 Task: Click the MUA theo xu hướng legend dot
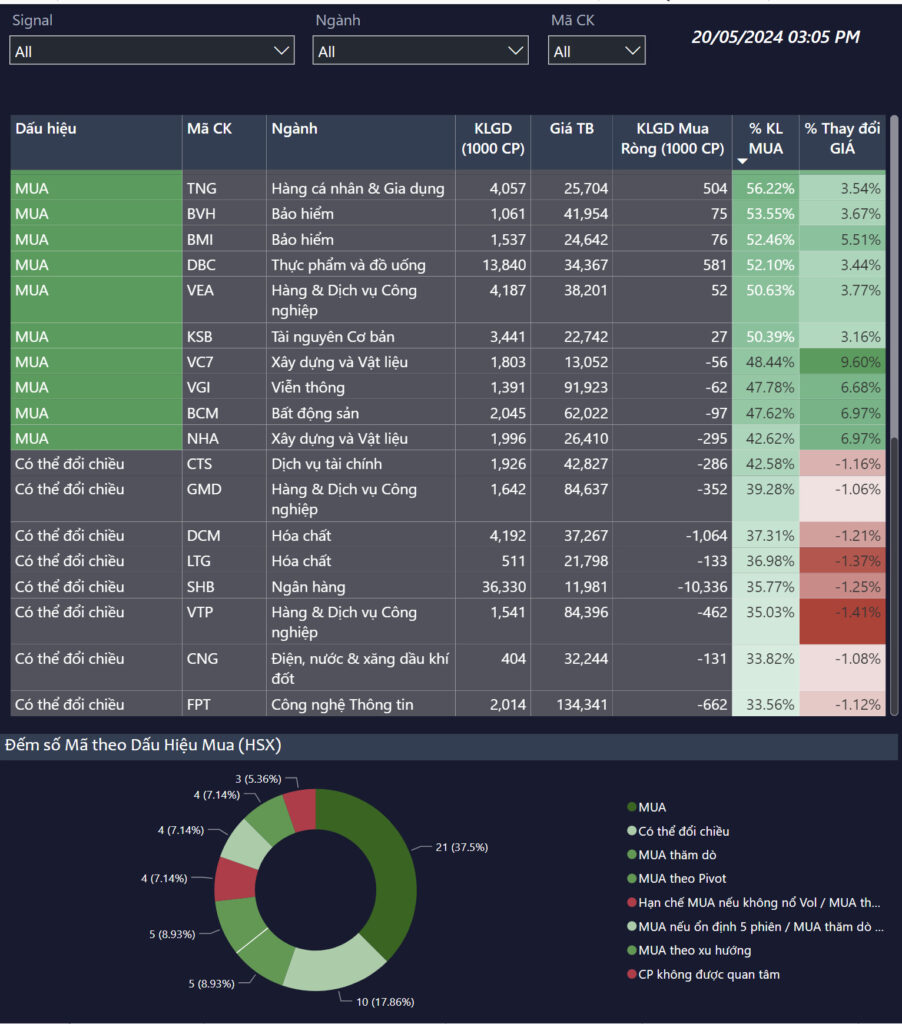[x=631, y=950]
